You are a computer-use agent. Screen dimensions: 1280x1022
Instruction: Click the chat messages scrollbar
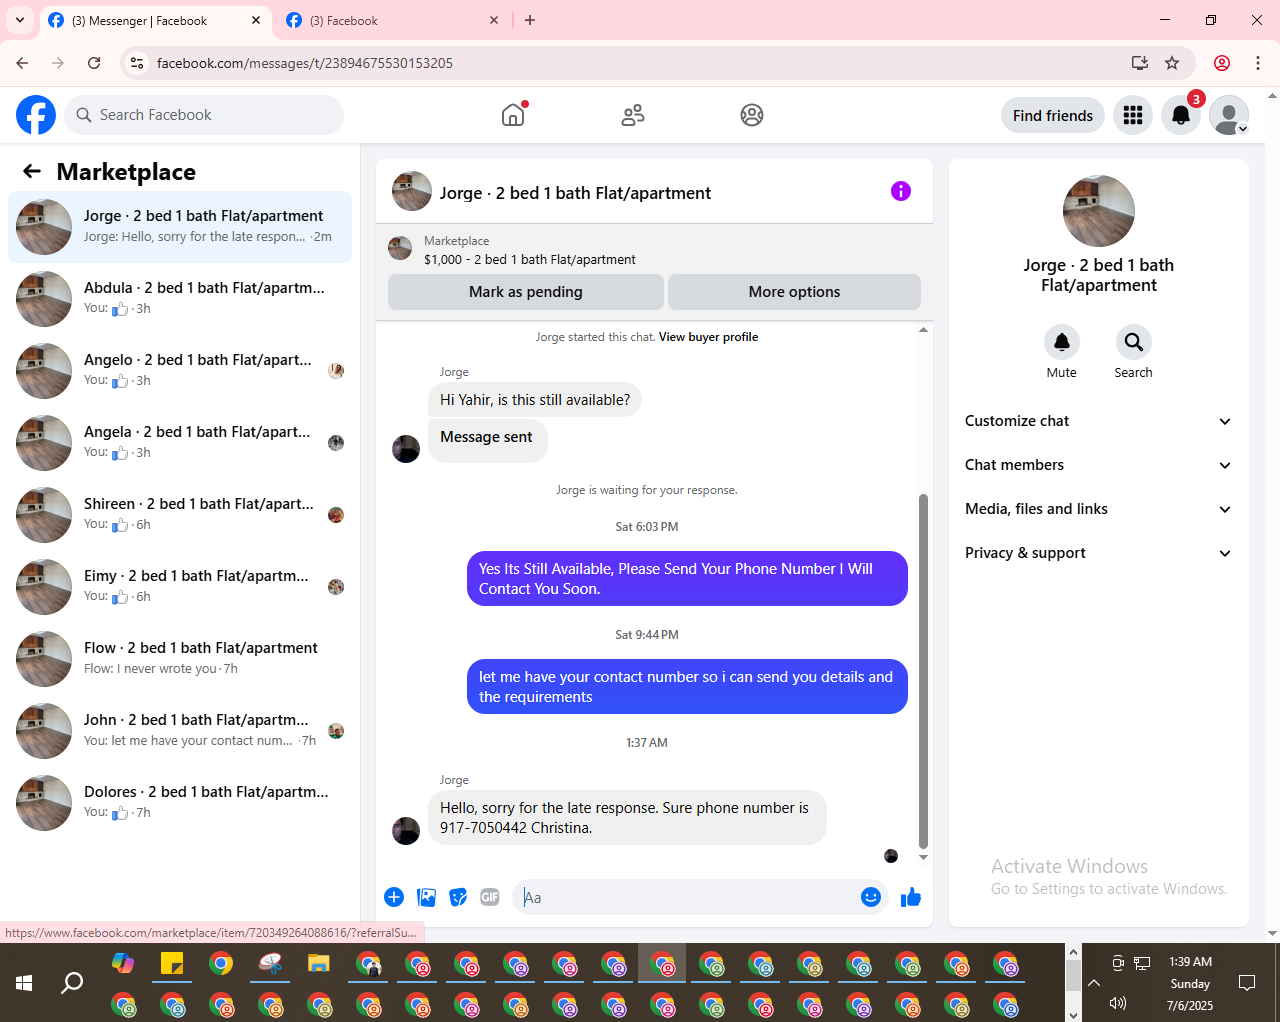[x=923, y=670]
